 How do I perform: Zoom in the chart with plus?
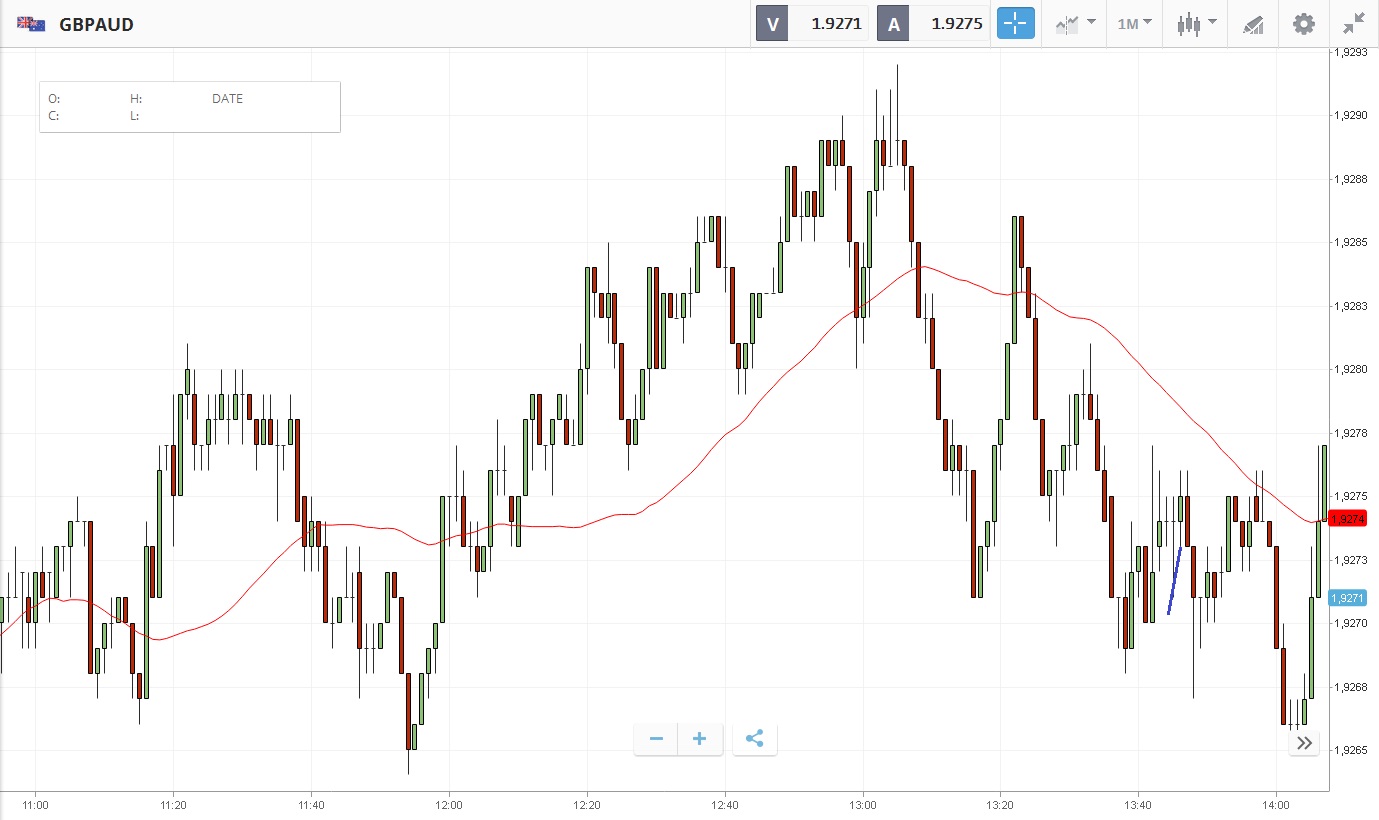click(x=700, y=739)
